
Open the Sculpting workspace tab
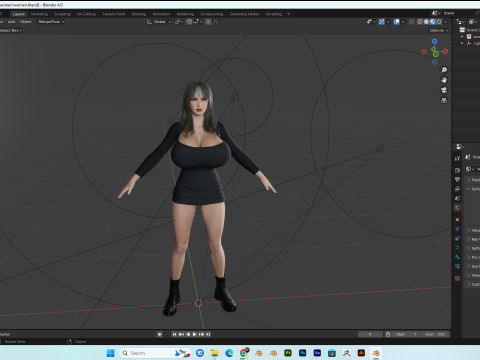[62, 14]
